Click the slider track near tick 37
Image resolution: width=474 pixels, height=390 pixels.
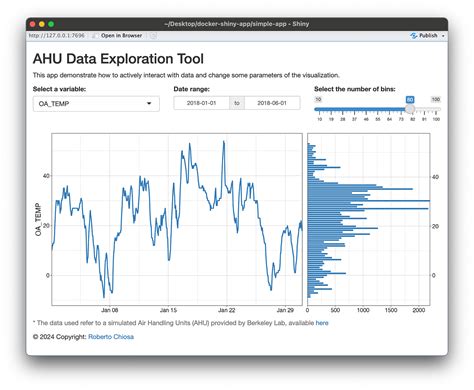tap(354, 109)
